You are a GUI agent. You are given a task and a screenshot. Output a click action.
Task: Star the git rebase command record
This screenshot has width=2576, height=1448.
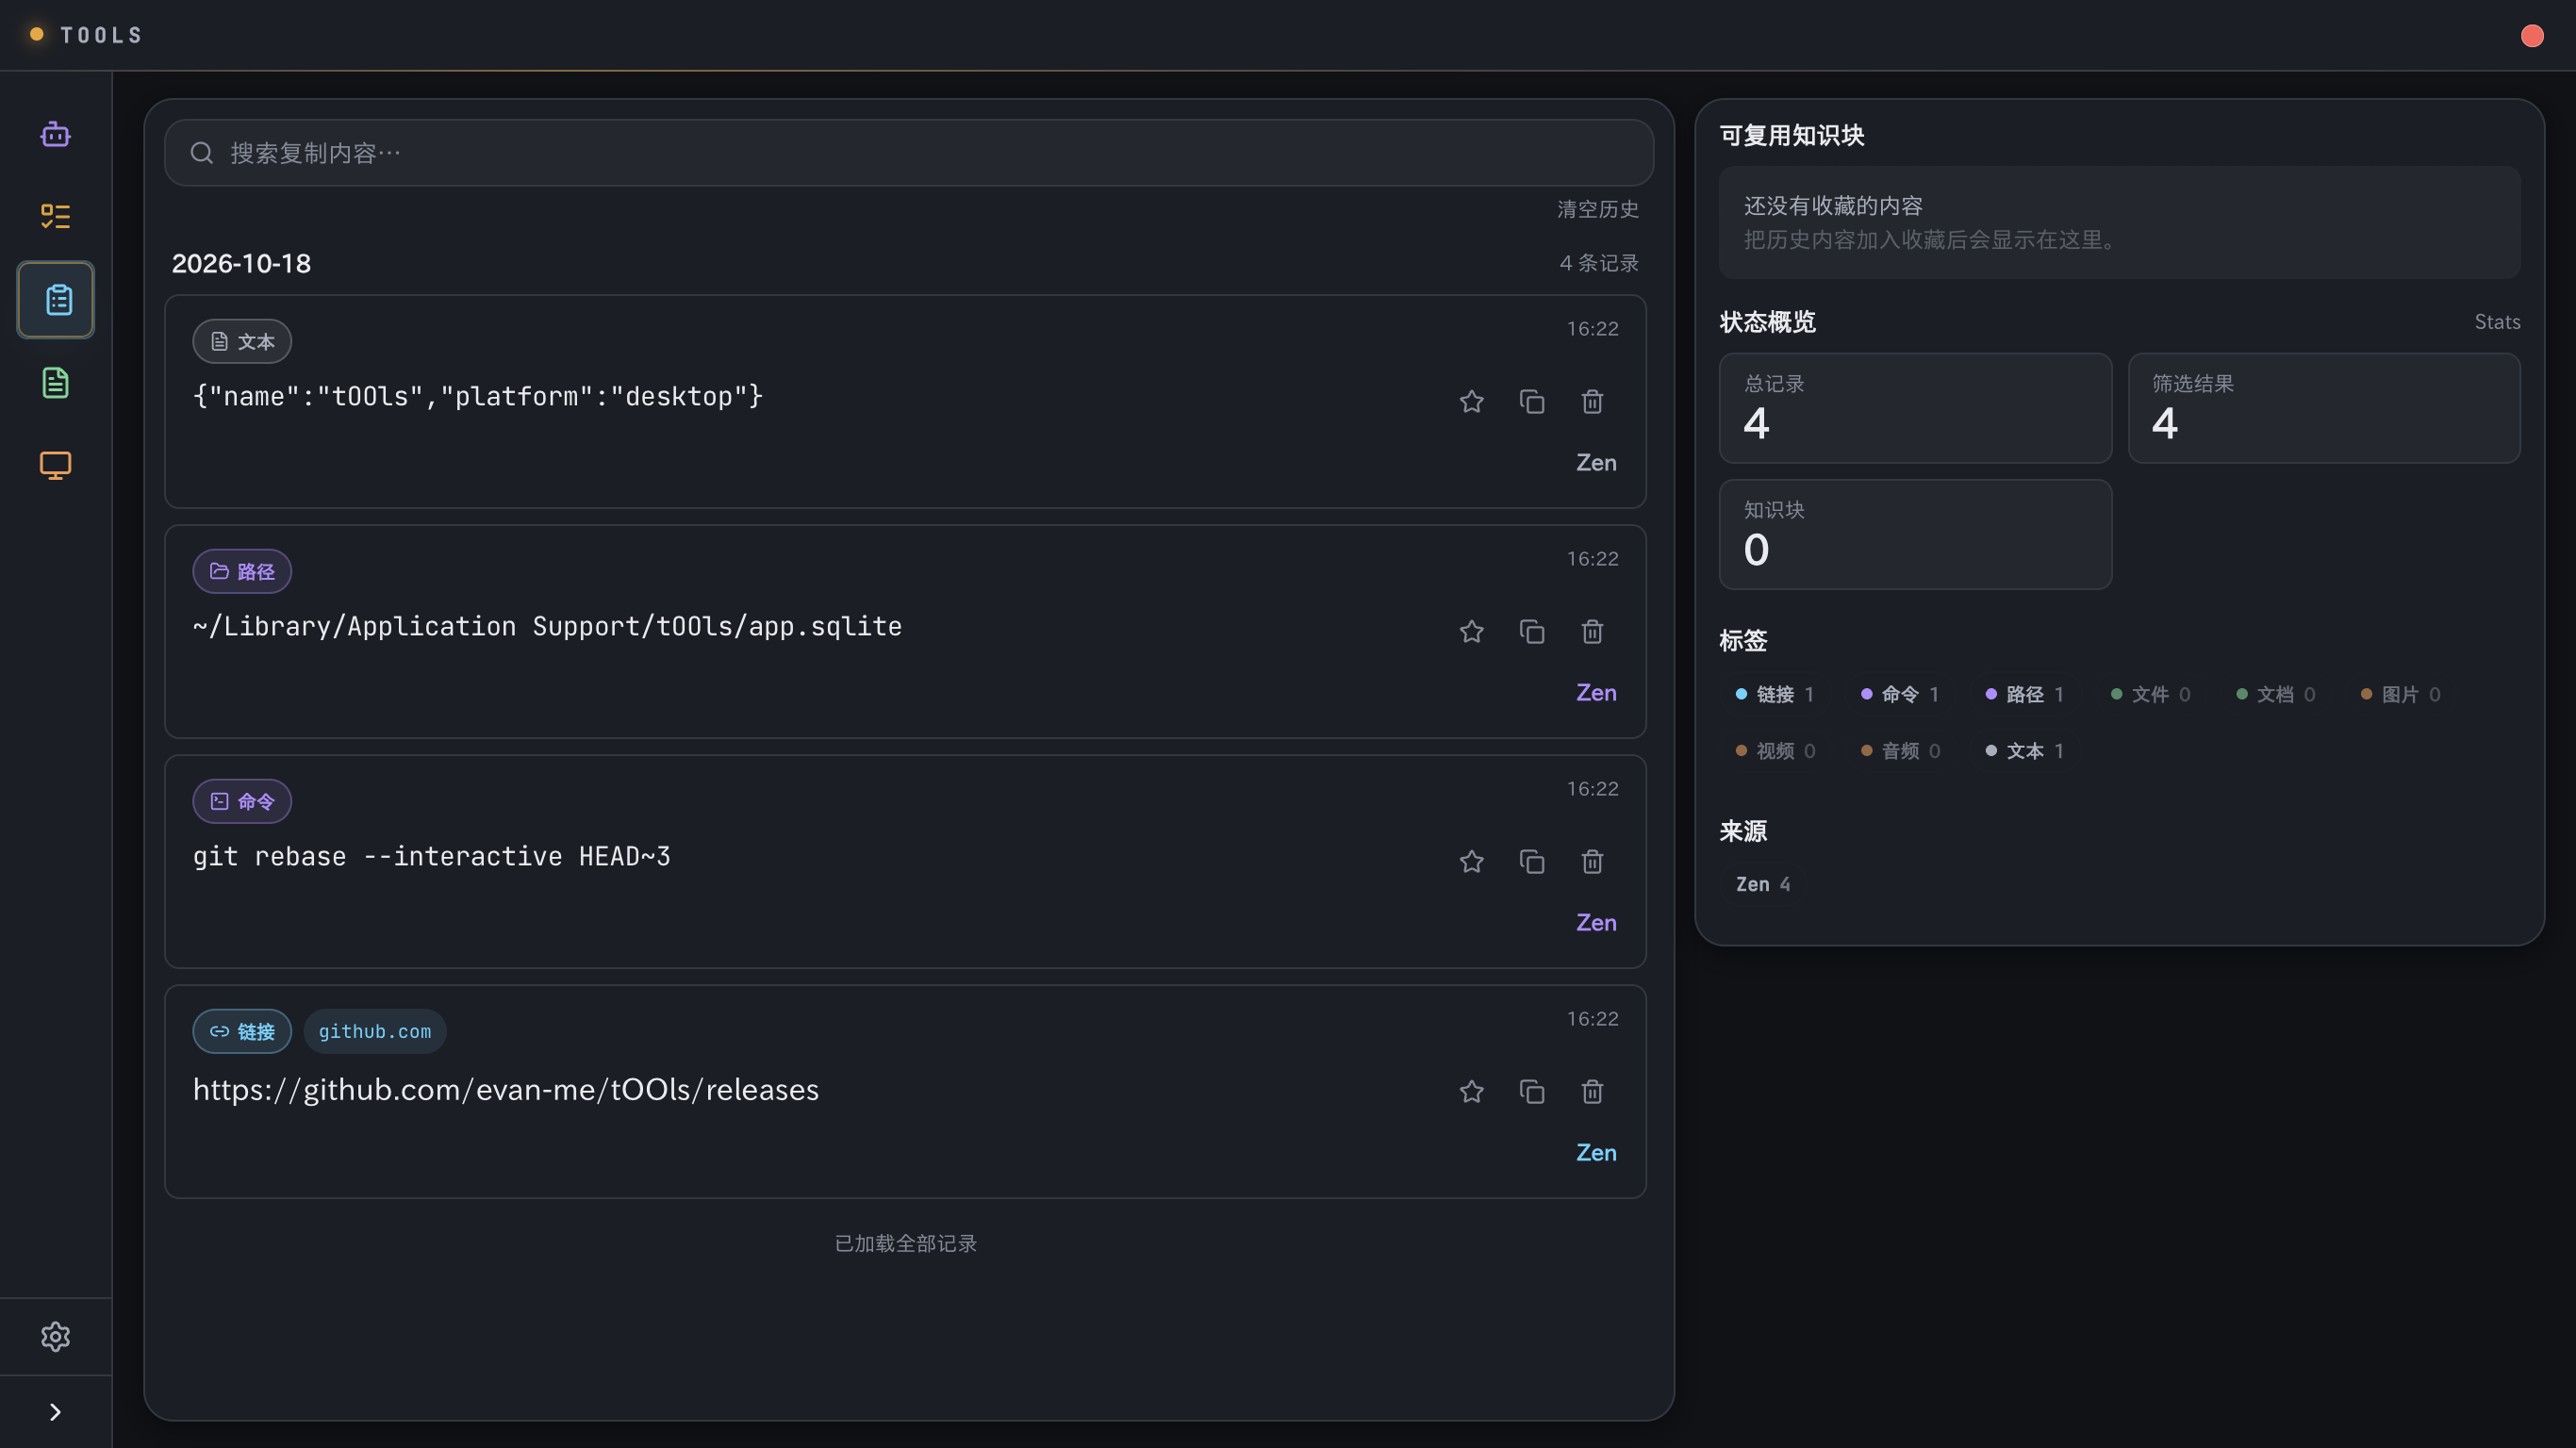click(x=1471, y=862)
